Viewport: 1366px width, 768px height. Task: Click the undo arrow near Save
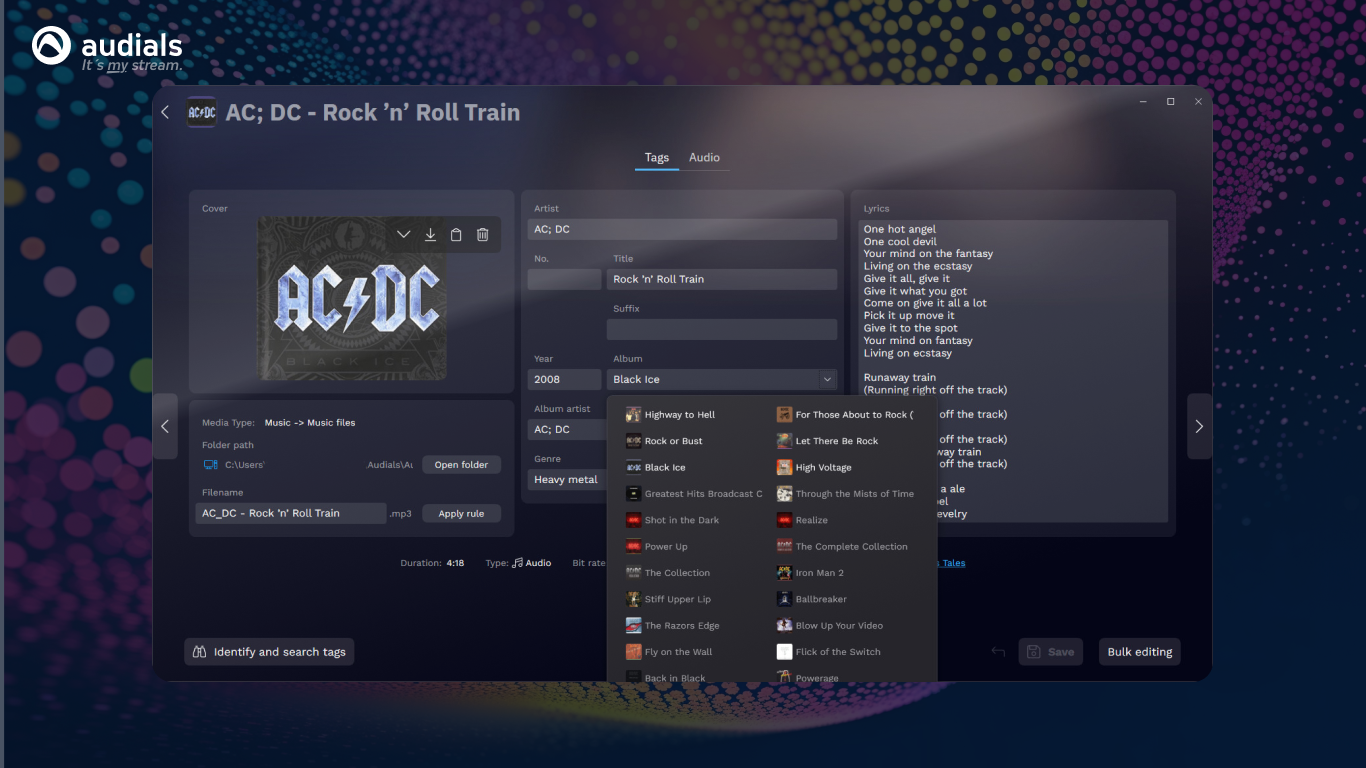997,651
